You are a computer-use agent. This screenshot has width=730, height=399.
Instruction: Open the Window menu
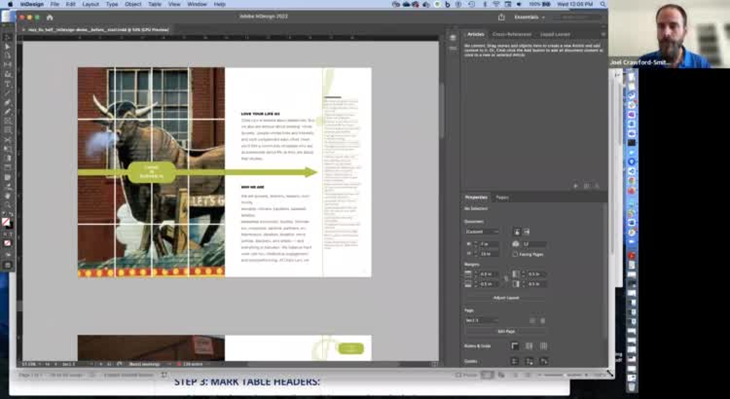click(197, 4)
